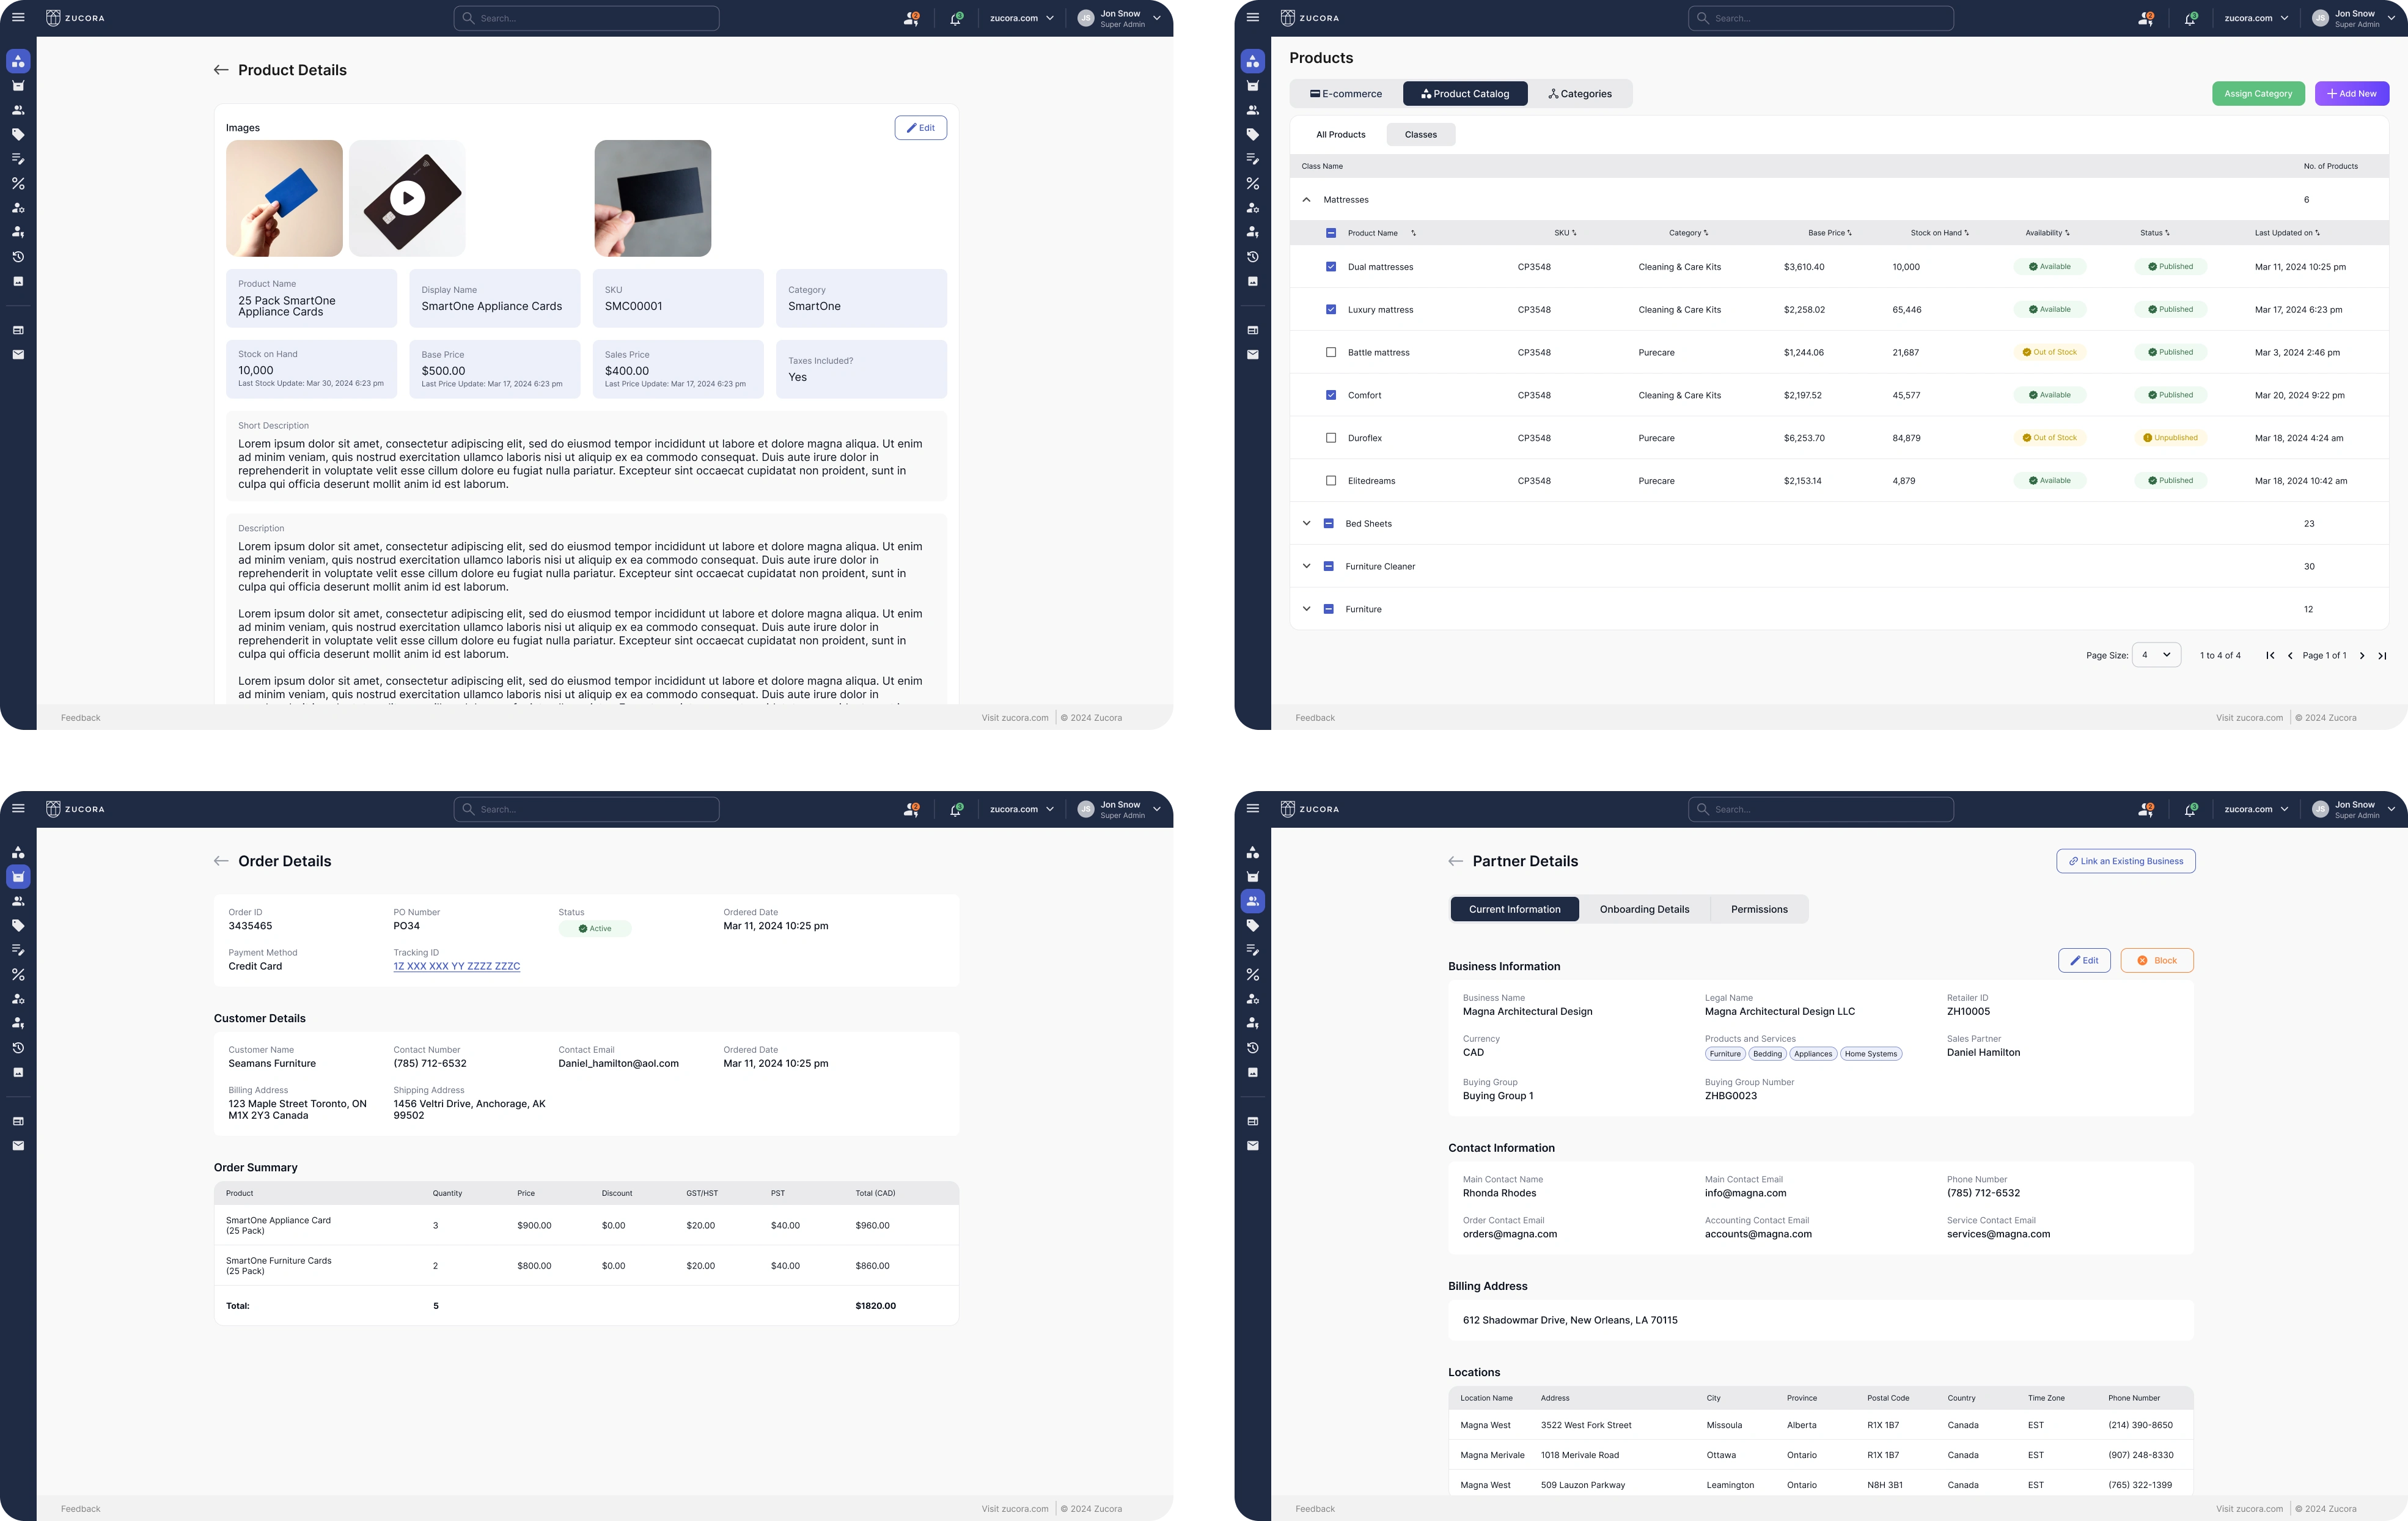Image resolution: width=2408 pixels, height=1521 pixels.
Task: Click the Assign Category button
Action: tap(2257, 94)
